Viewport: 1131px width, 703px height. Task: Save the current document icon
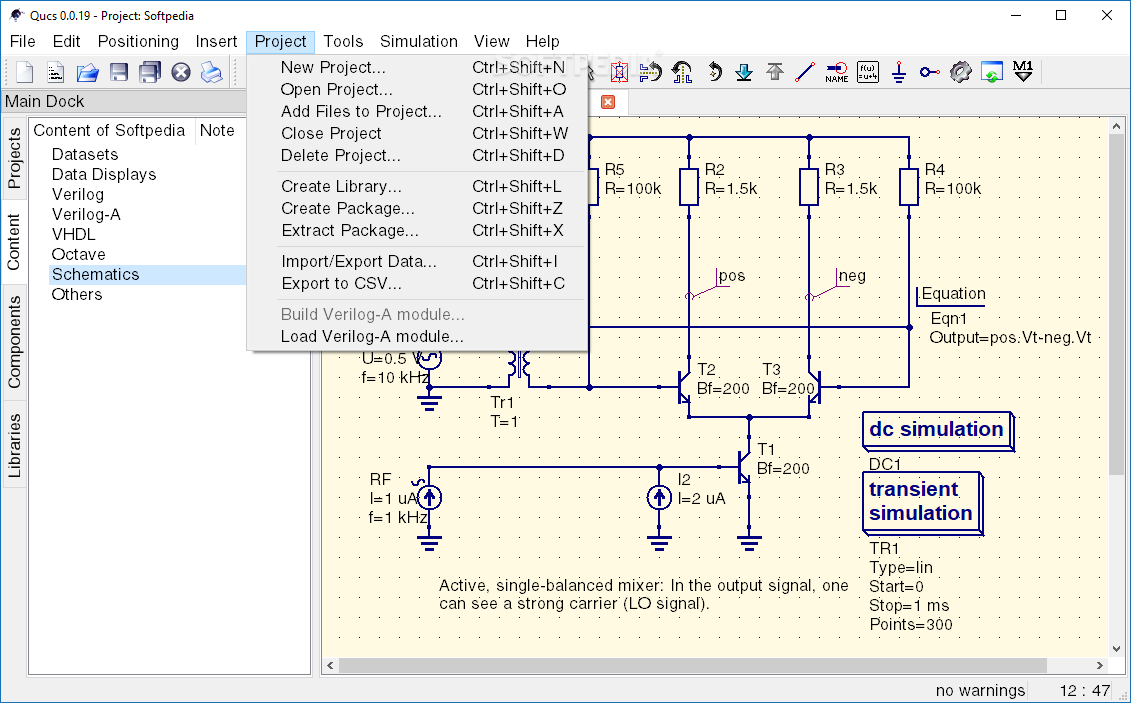119,72
